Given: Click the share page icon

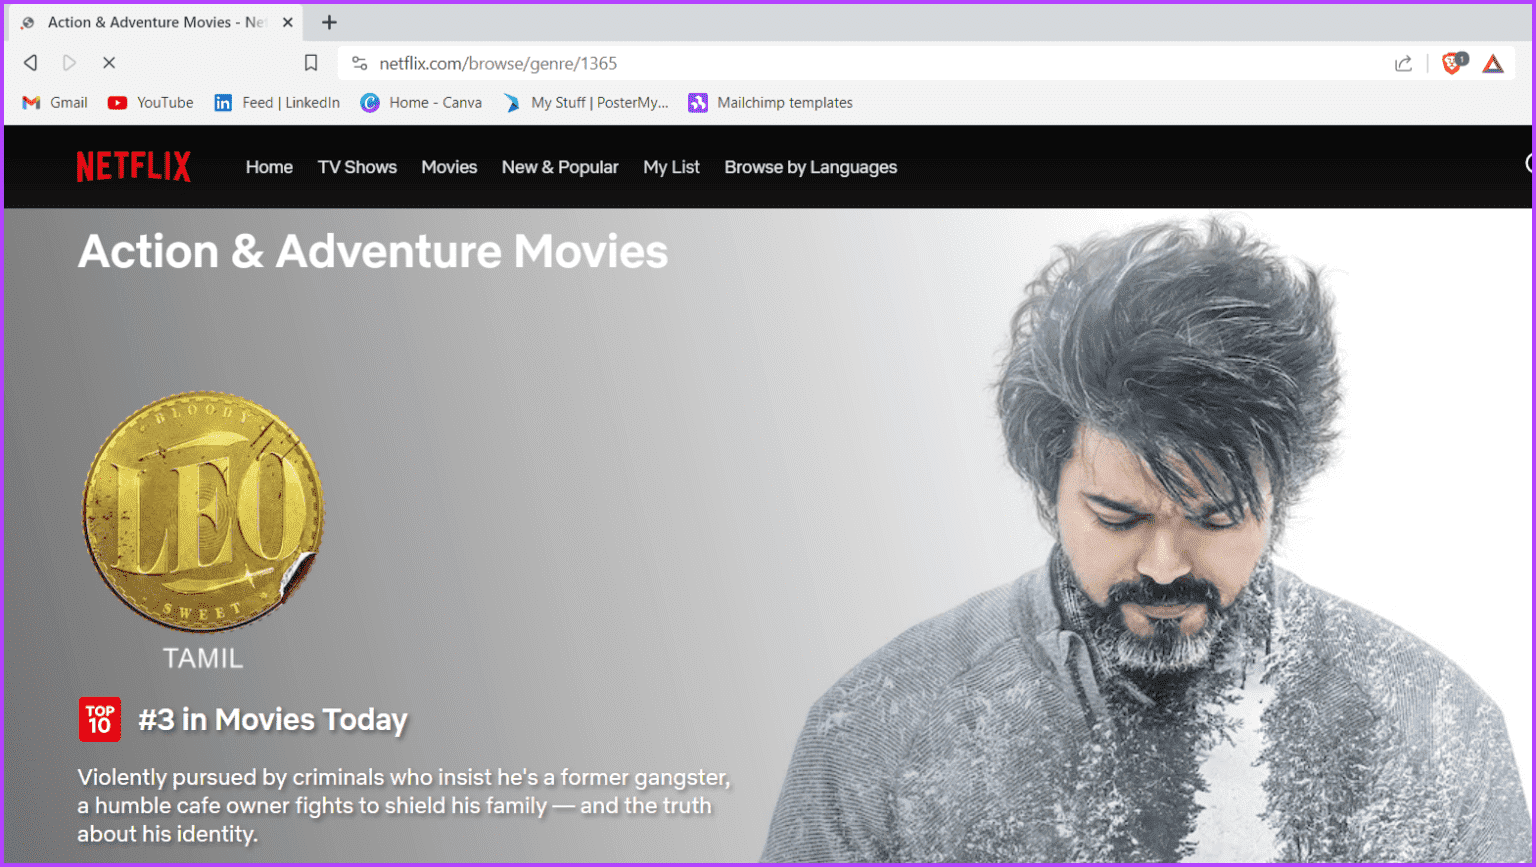Looking at the screenshot, I should (x=1404, y=63).
